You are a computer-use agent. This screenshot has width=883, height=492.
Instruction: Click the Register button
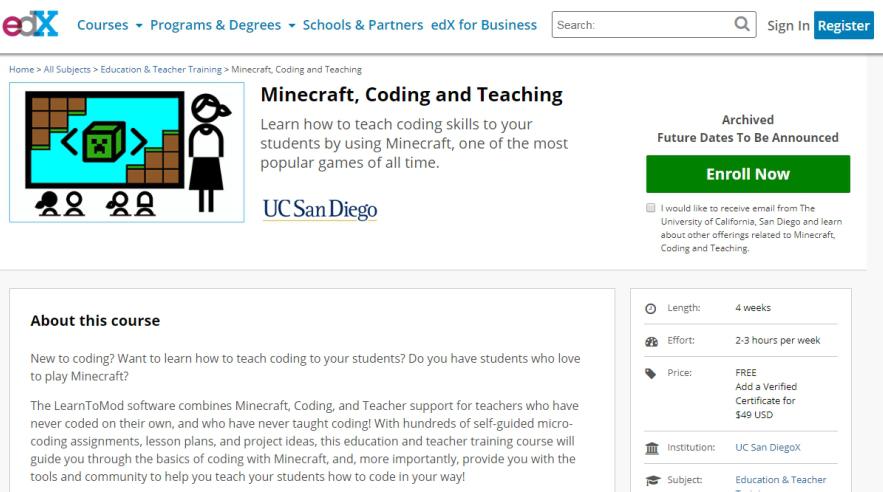point(844,25)
